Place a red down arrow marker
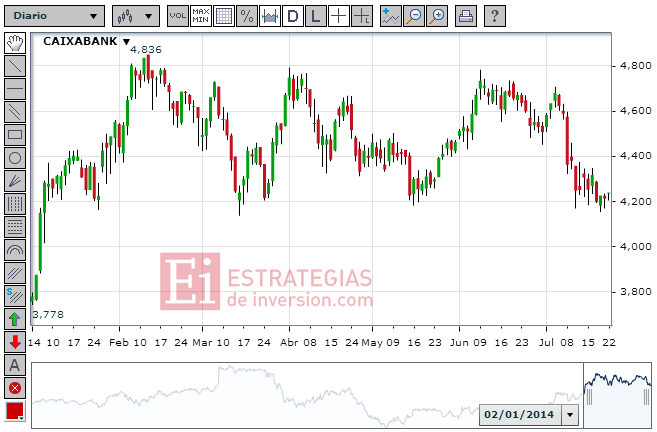 15,342
